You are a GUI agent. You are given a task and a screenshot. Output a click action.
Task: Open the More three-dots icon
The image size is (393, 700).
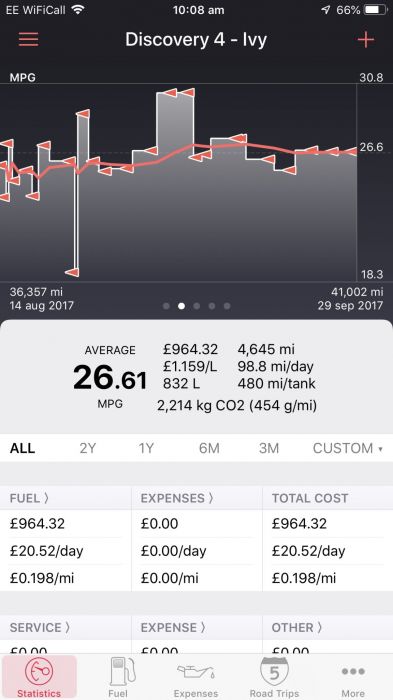pos(353,671)
